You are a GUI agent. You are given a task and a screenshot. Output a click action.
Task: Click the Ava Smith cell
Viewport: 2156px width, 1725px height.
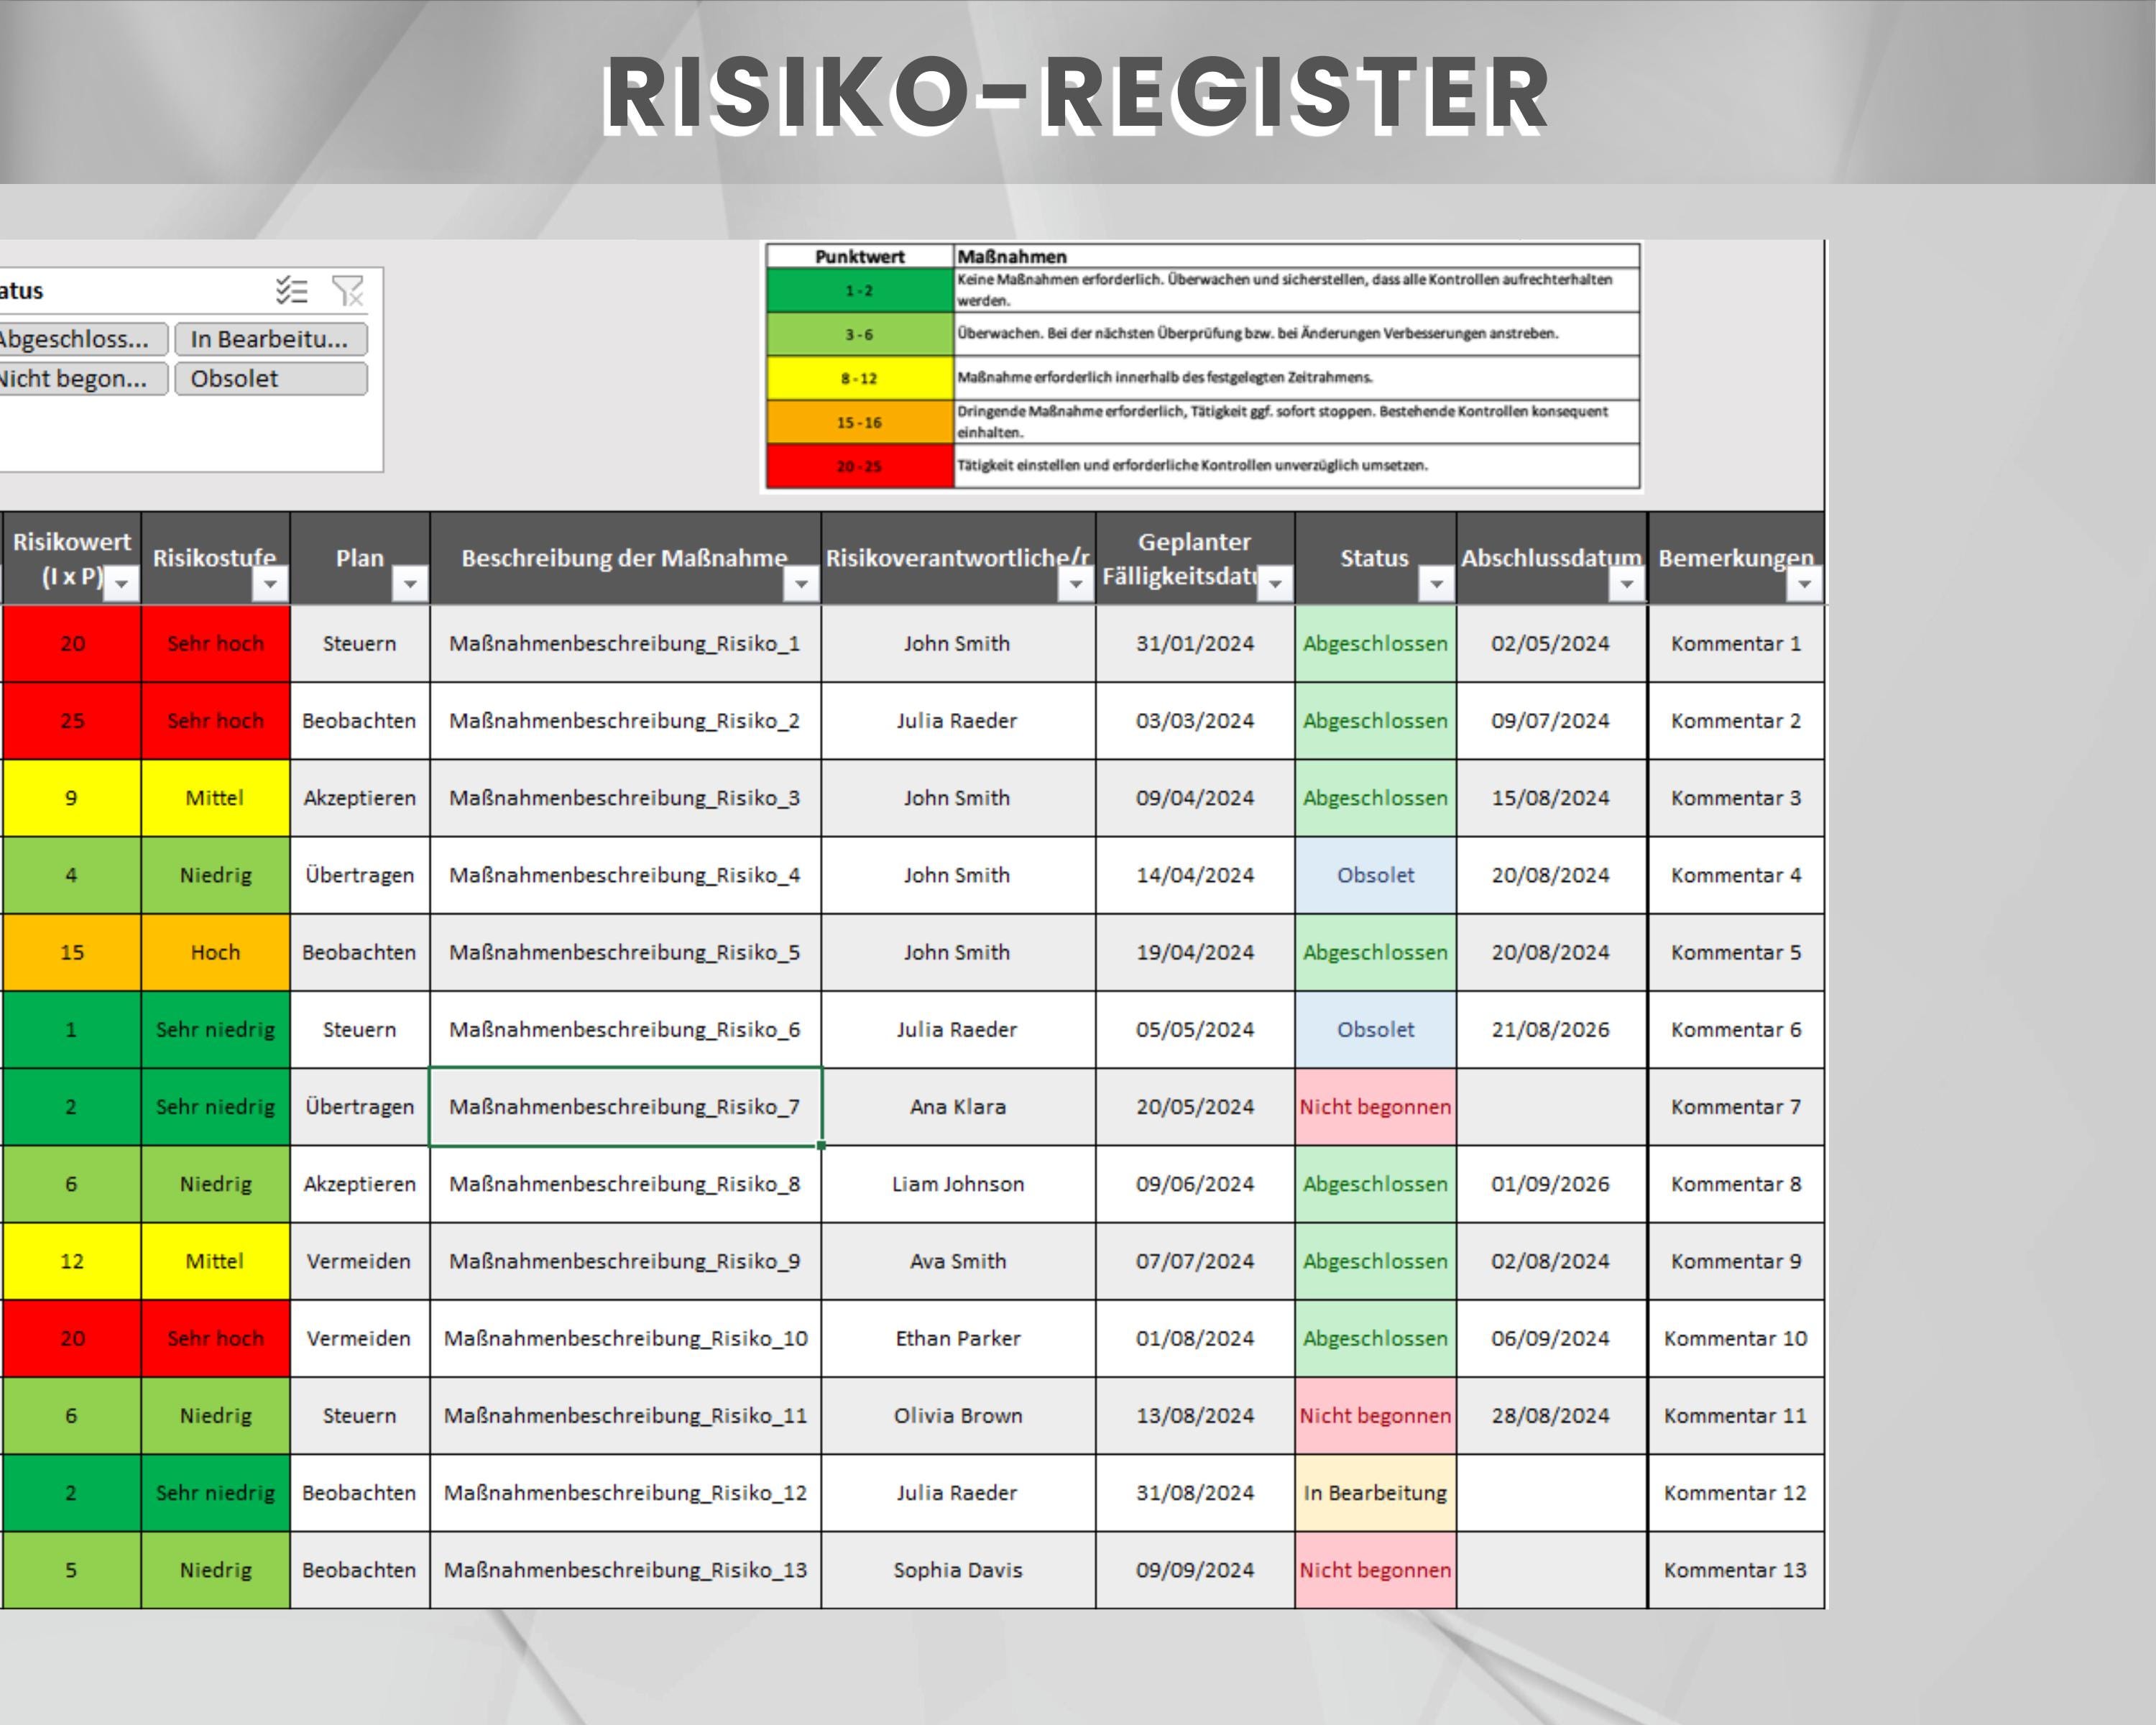coord(958,1261)
